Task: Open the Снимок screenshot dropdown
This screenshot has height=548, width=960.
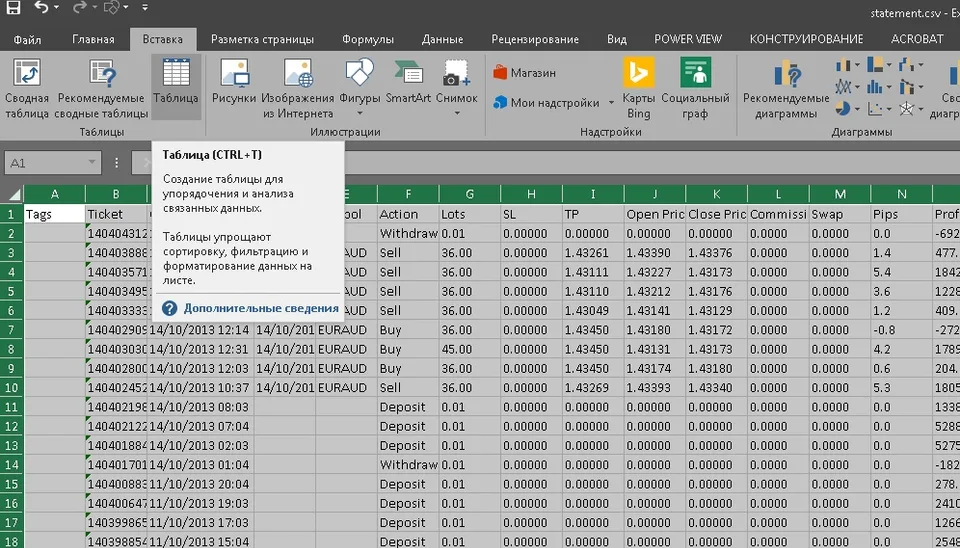Action: tap(457, 86)
